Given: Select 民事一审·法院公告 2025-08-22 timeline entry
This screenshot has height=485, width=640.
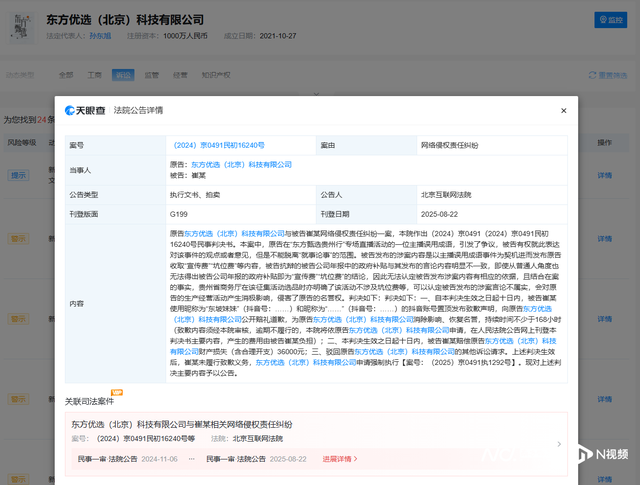Looking at the screenshot, I should point(256,459).
